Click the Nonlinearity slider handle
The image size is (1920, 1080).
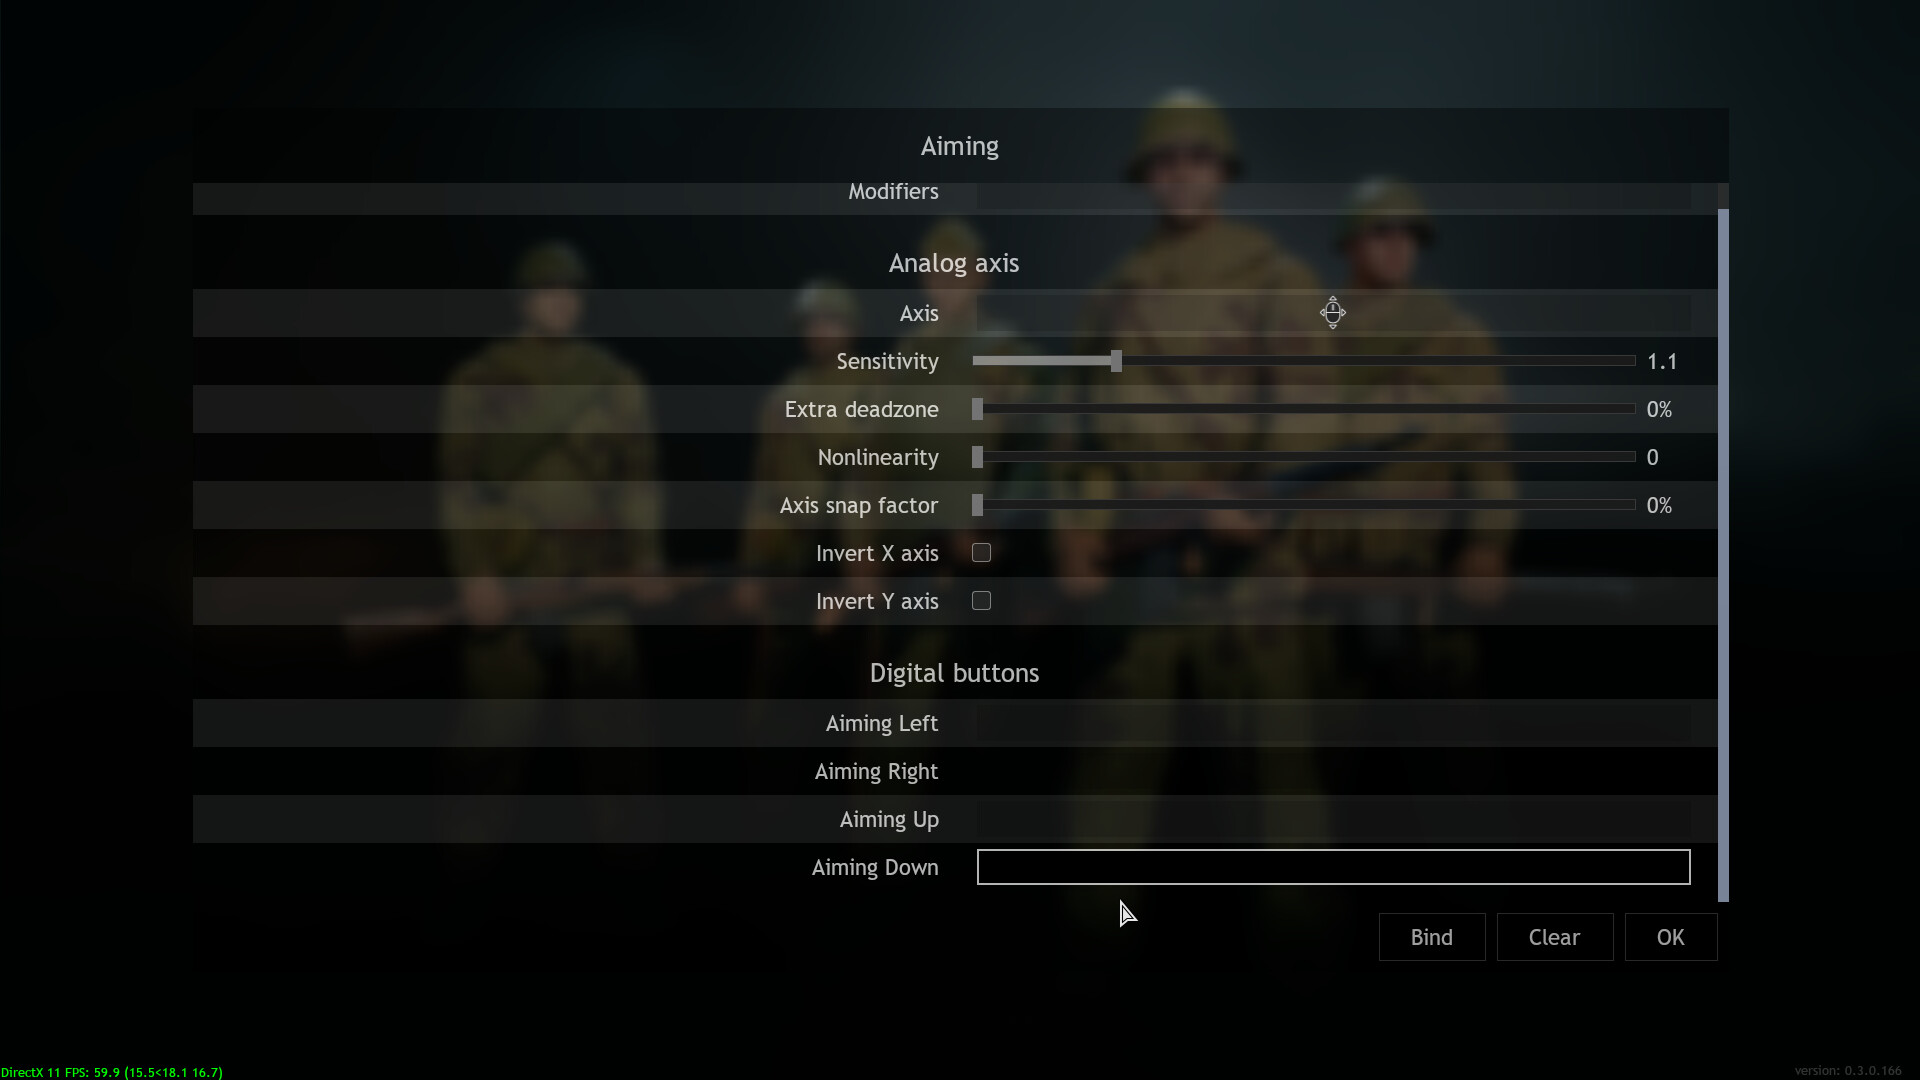pyautogui.click(x=978, y=457)
